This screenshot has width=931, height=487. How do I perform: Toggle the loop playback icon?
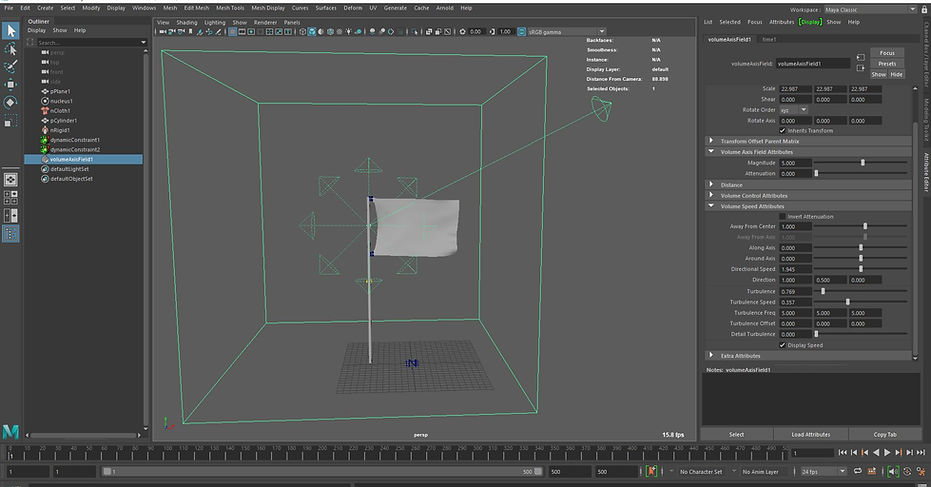coord(857,471)
